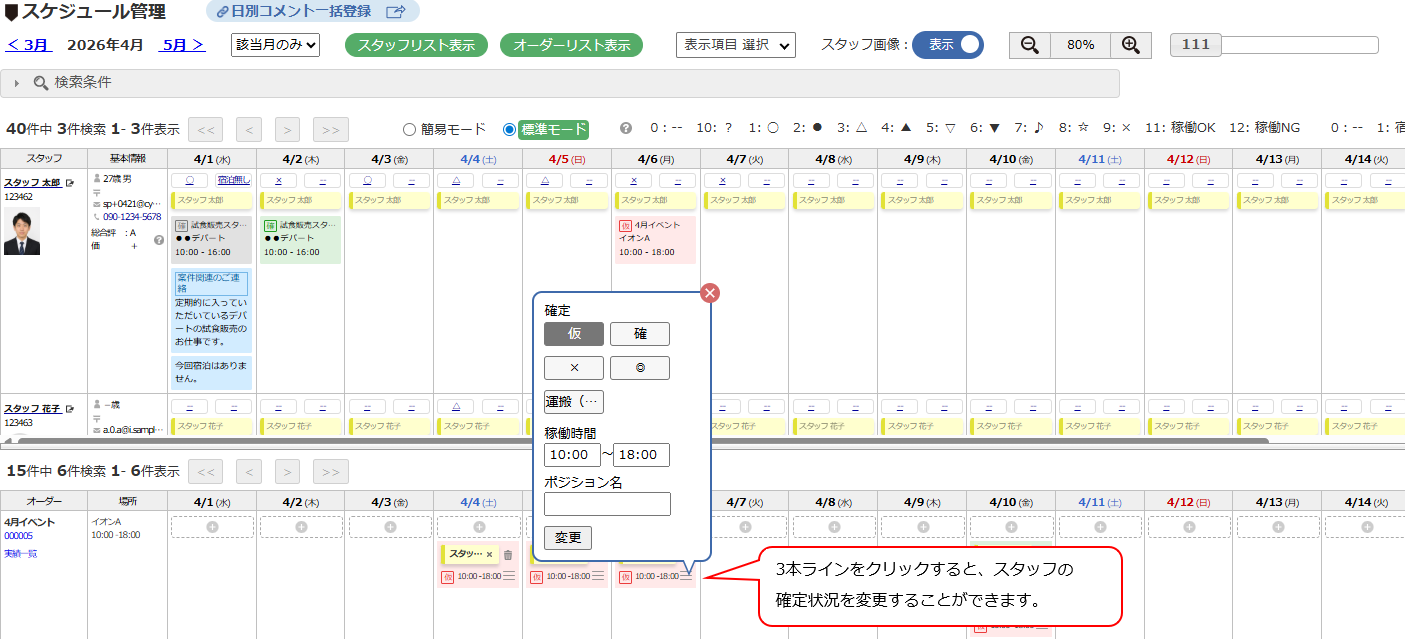Go to next month 5月
The image size is (1405, 639).
[x=183, y=45]
